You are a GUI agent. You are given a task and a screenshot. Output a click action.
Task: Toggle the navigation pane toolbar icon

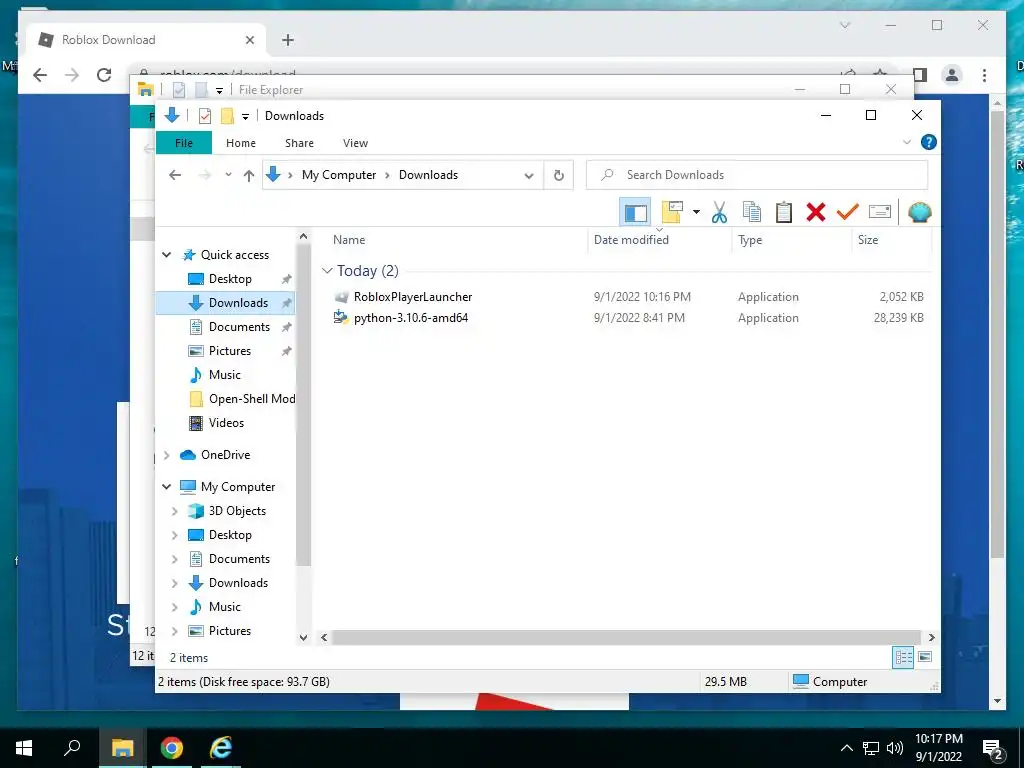635,212
